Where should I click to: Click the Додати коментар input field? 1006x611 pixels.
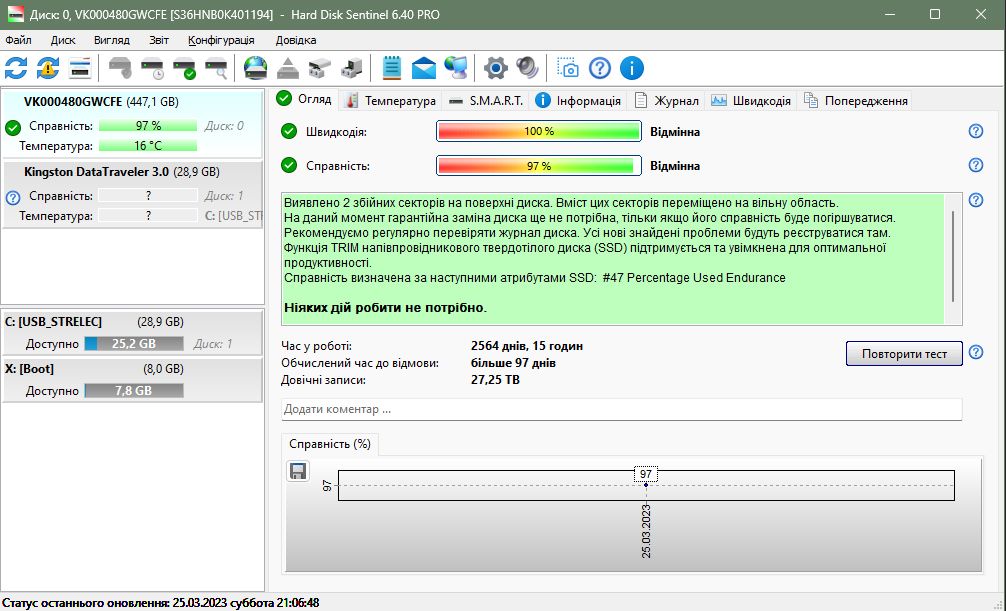coord(621,409)
